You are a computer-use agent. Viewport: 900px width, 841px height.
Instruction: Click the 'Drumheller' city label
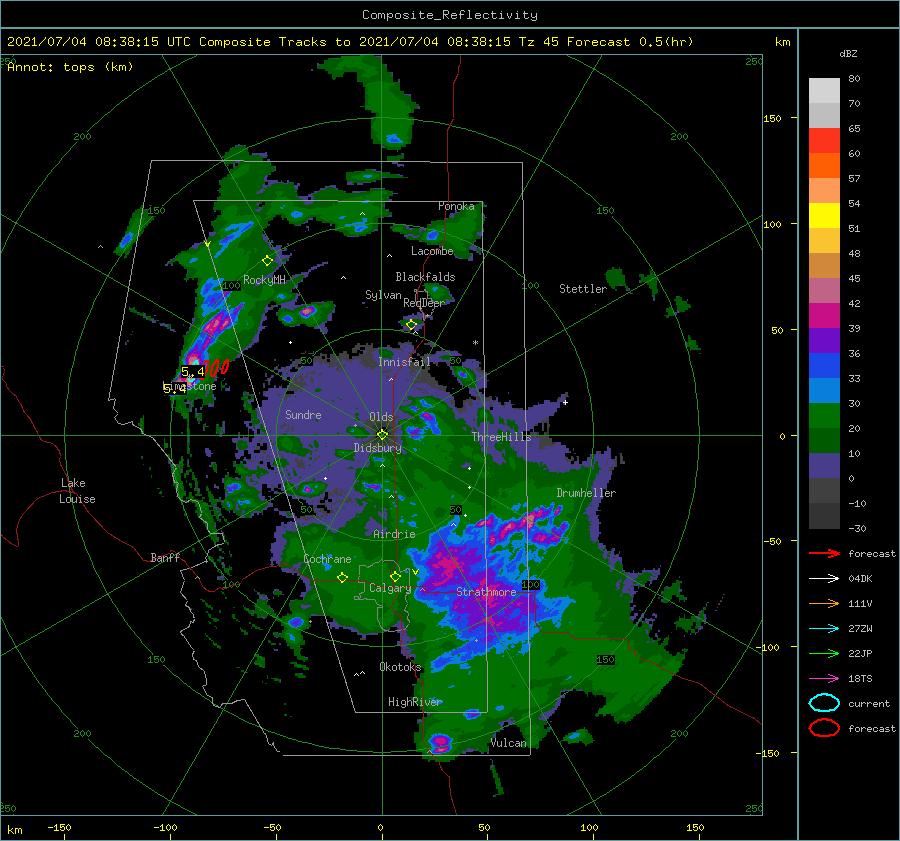click(x=586, y=493)
